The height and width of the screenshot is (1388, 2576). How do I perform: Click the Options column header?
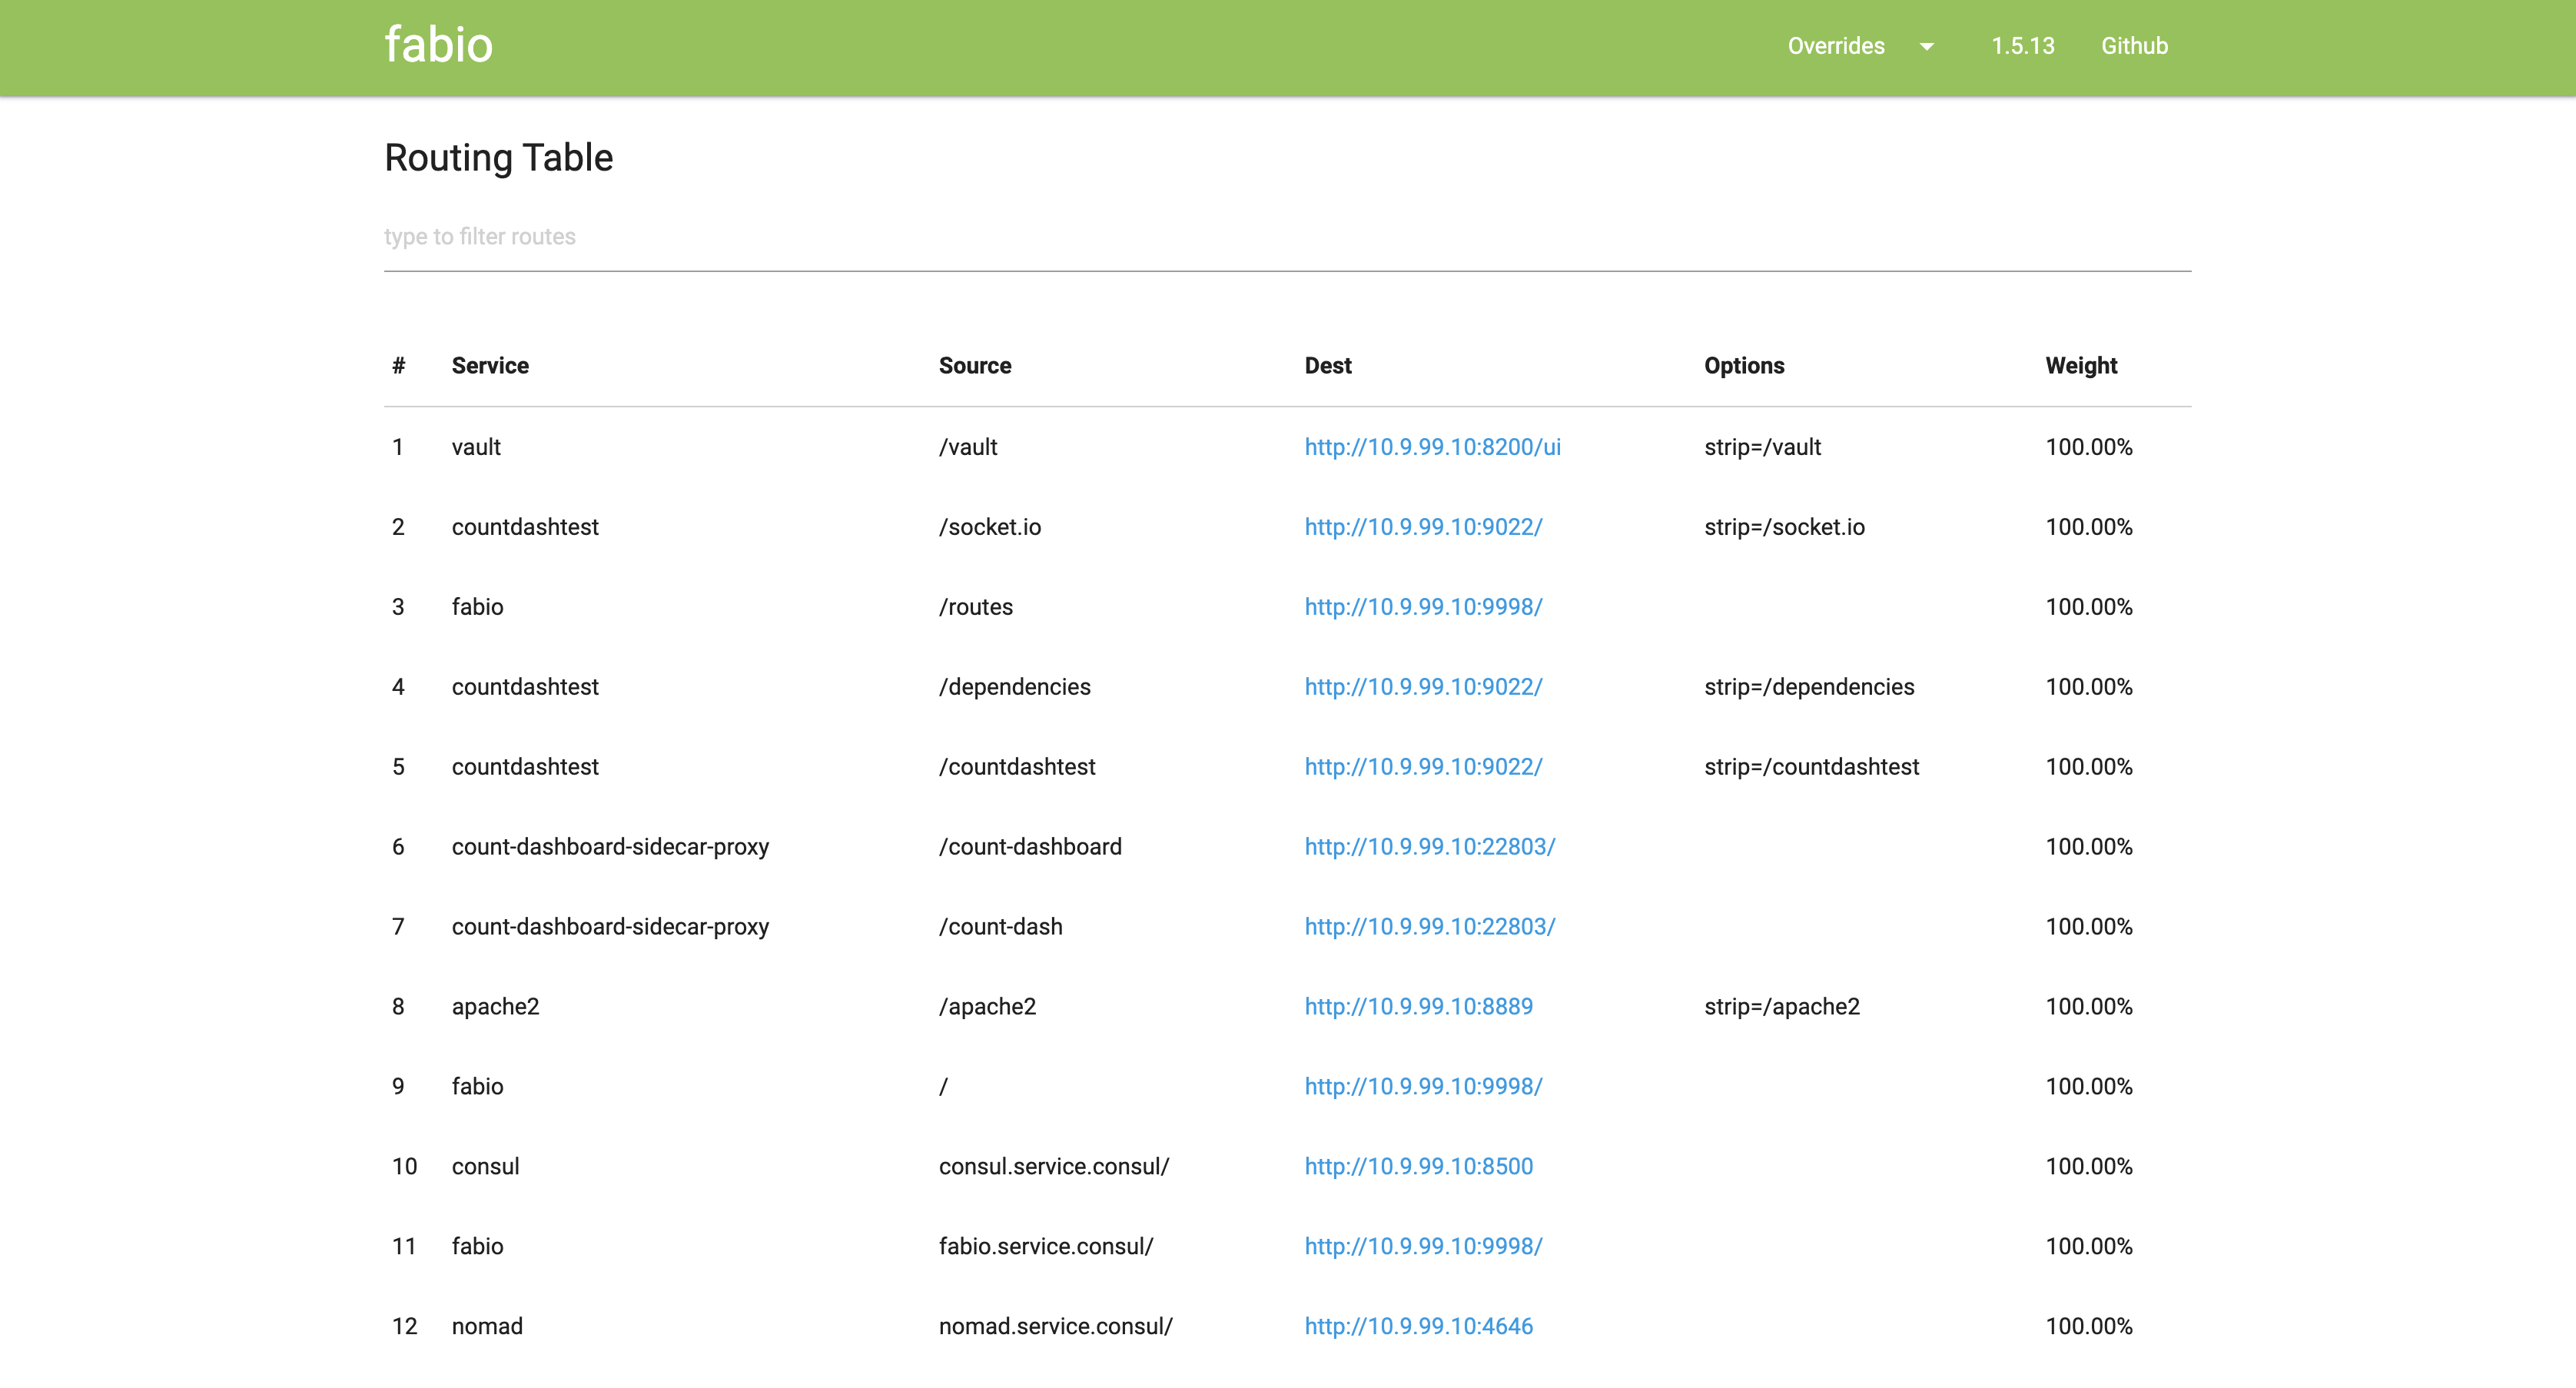click(x=1744, y=366)
